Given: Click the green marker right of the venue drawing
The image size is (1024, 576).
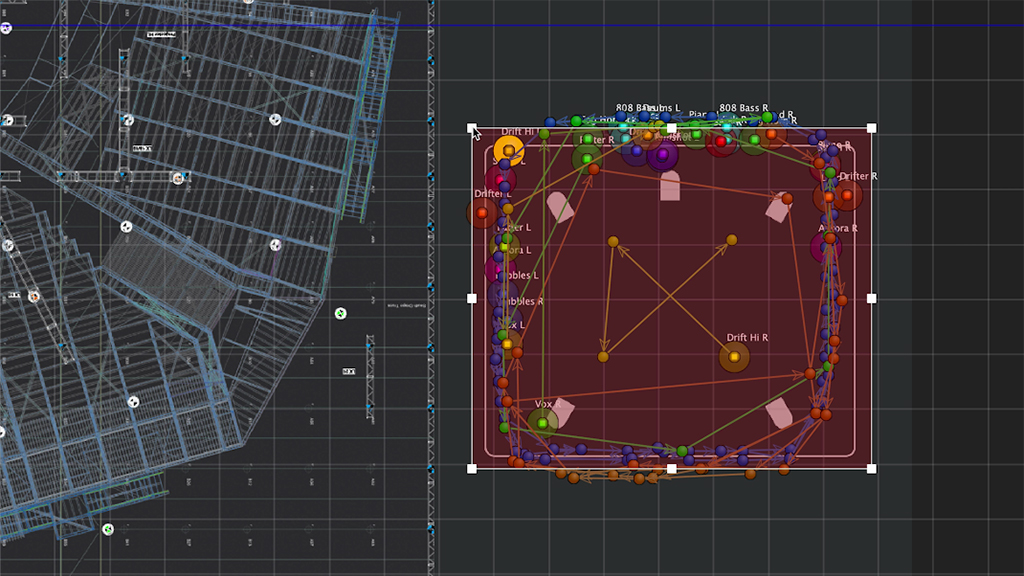Looking at the screenshot, I should pyautogui.click(x=341, y=313).
